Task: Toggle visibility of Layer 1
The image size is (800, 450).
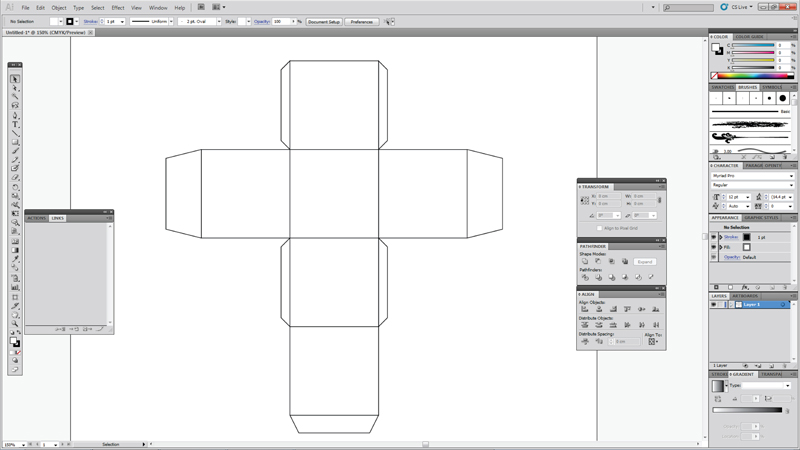Action: coord(714,305)
